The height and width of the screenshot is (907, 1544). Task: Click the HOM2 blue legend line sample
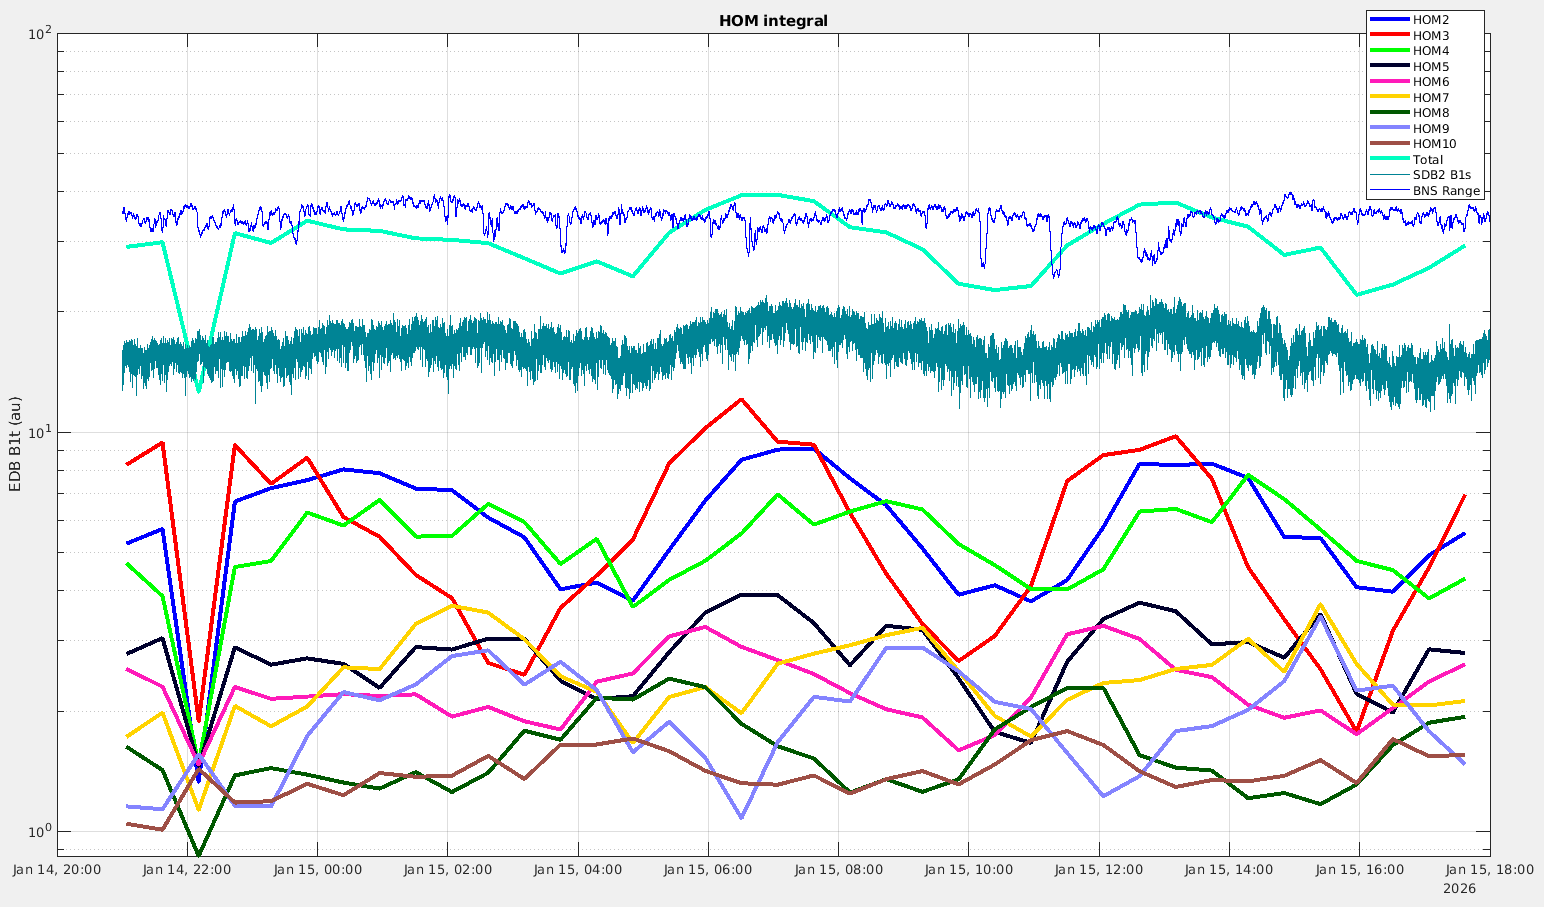point(1389,20)
